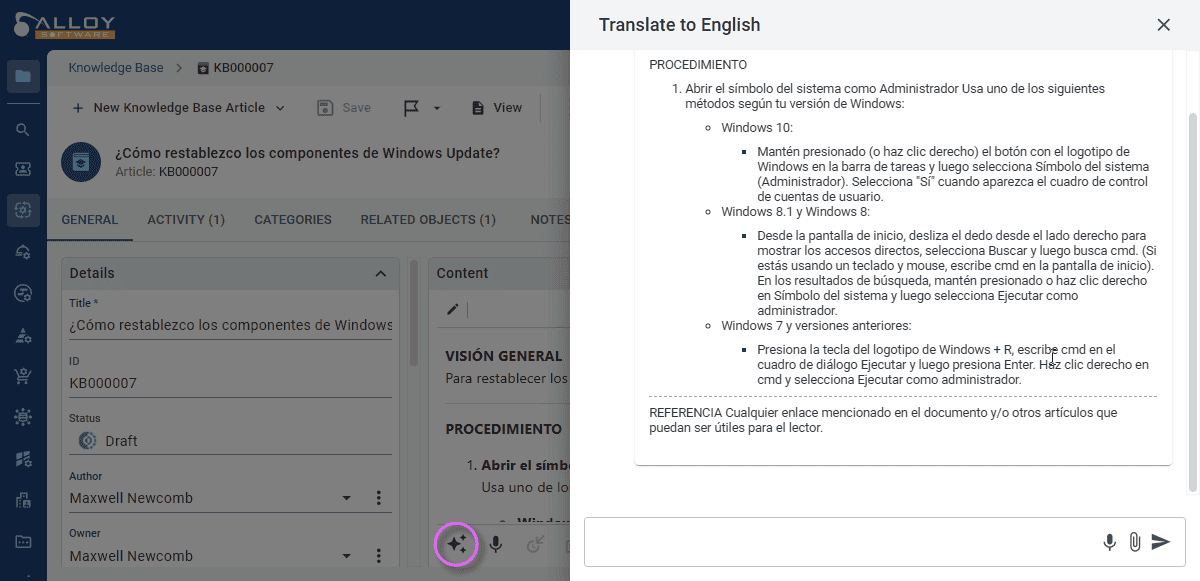The image size is (1200, 581).
Task: Click the 'VISIÓN GENERAL' heading in Content
Action: coord(503,356)
